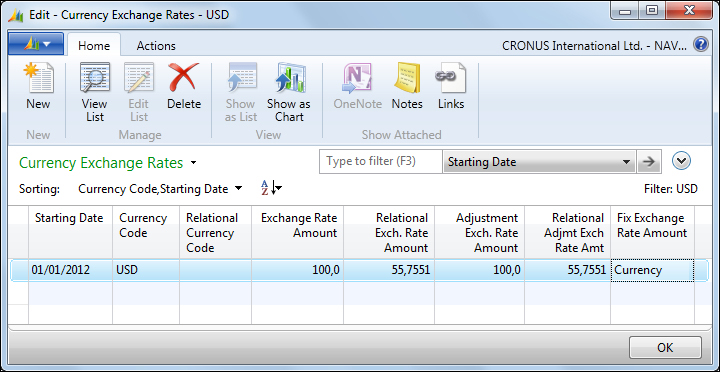720x372 pixels.
Task: Delete the selected exchange rate
Action: 184,87
